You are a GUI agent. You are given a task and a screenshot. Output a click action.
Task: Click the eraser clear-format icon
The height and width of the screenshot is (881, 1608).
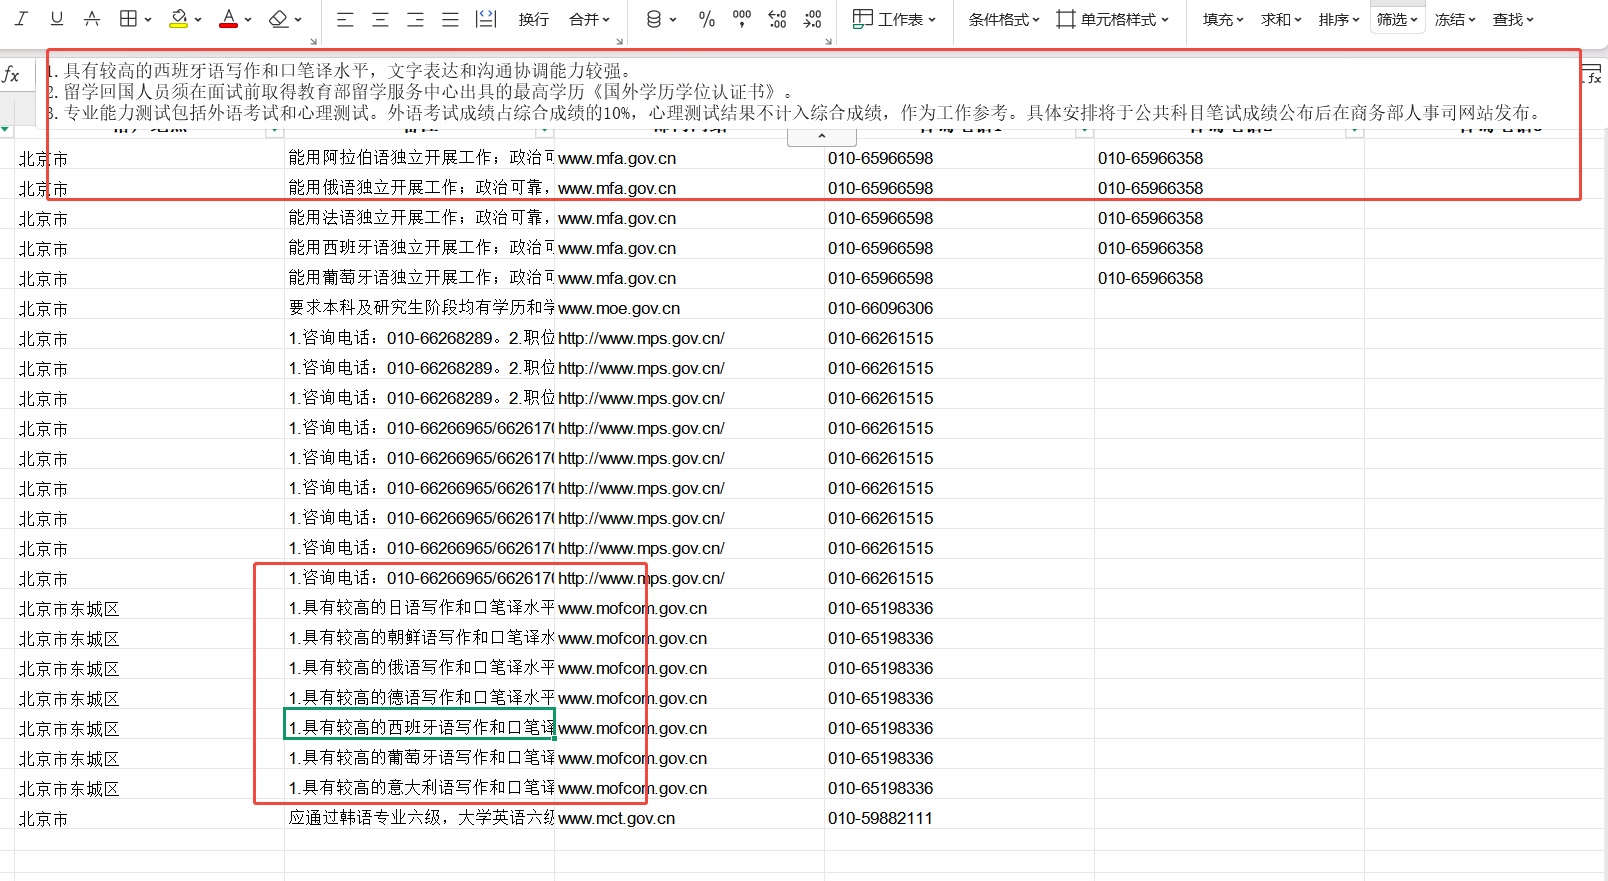pyautogui.click(x=279, y=19)
